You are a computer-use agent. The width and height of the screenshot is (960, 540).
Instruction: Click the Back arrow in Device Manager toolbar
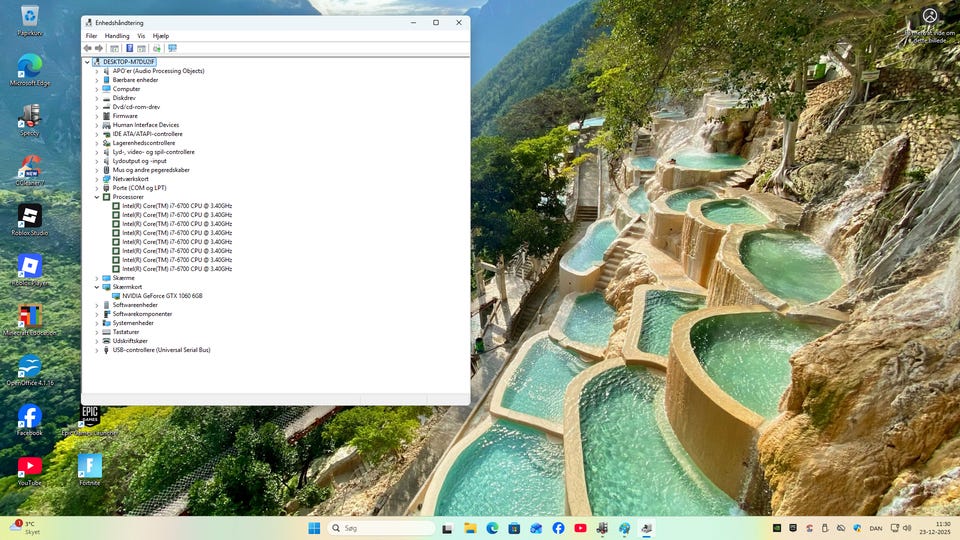[88, 48]
